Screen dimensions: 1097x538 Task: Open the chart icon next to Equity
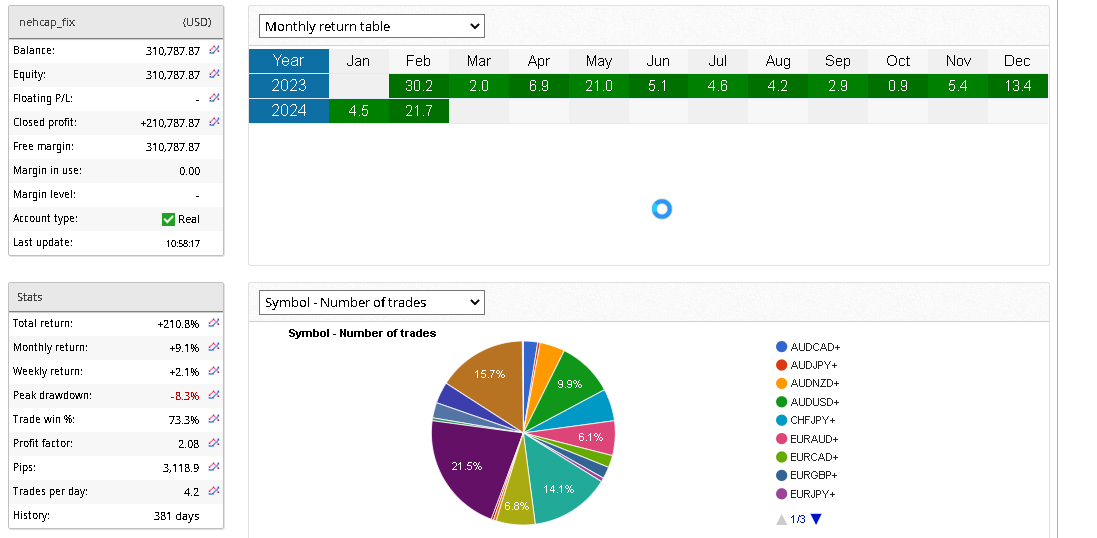click(x=214, y=74)
